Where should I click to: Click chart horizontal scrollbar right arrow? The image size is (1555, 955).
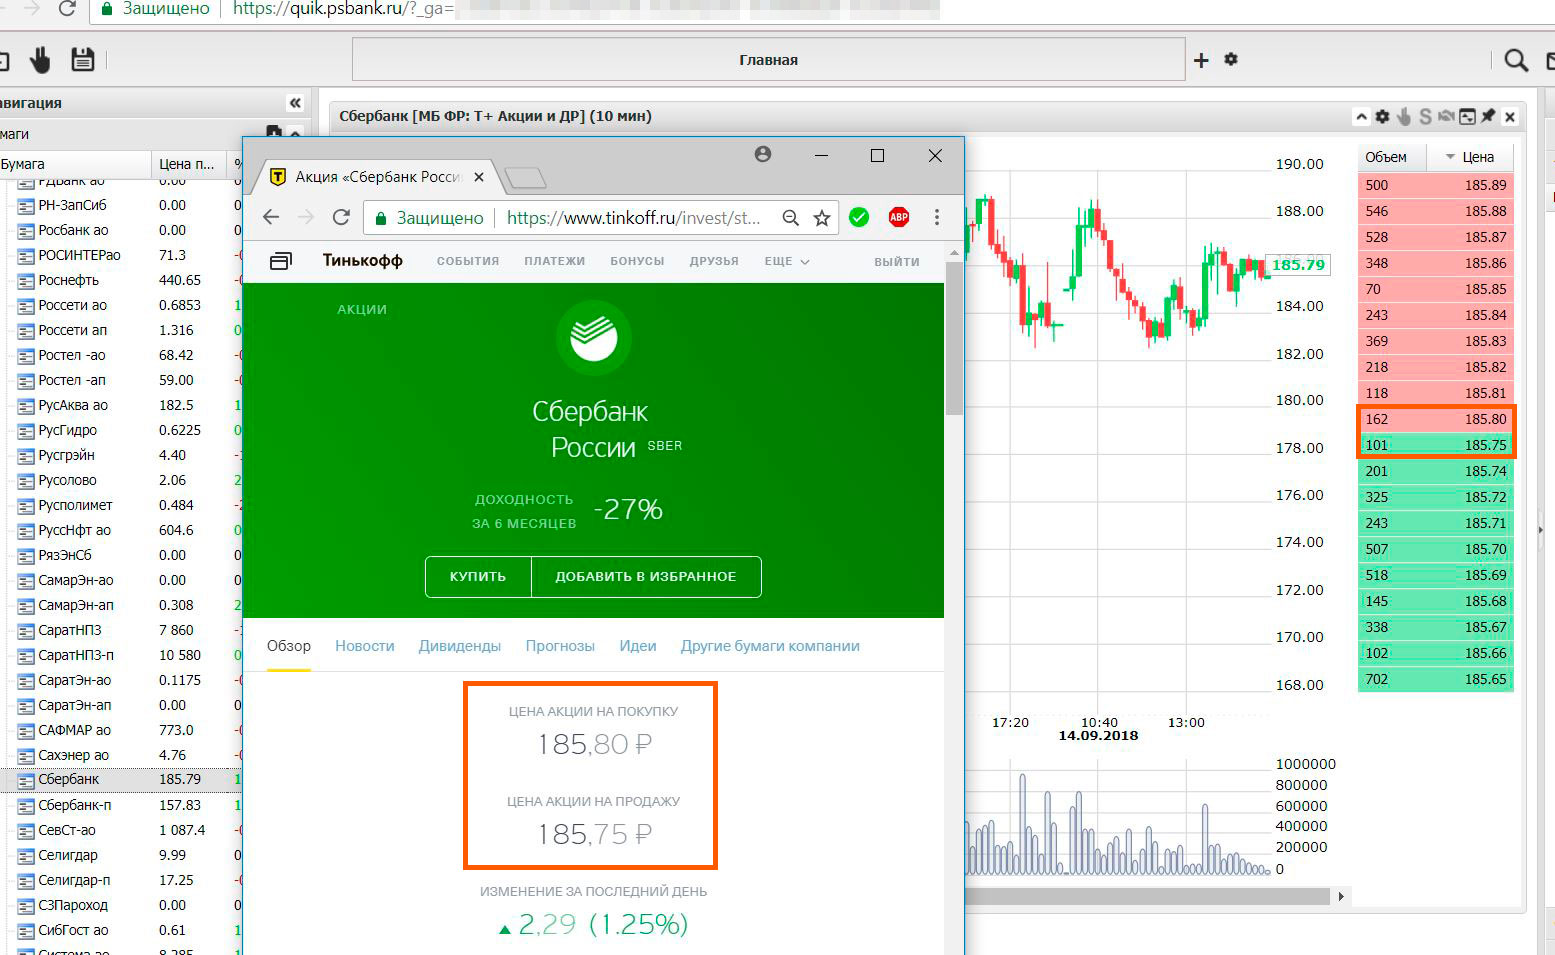click(x=1341, y=897)
